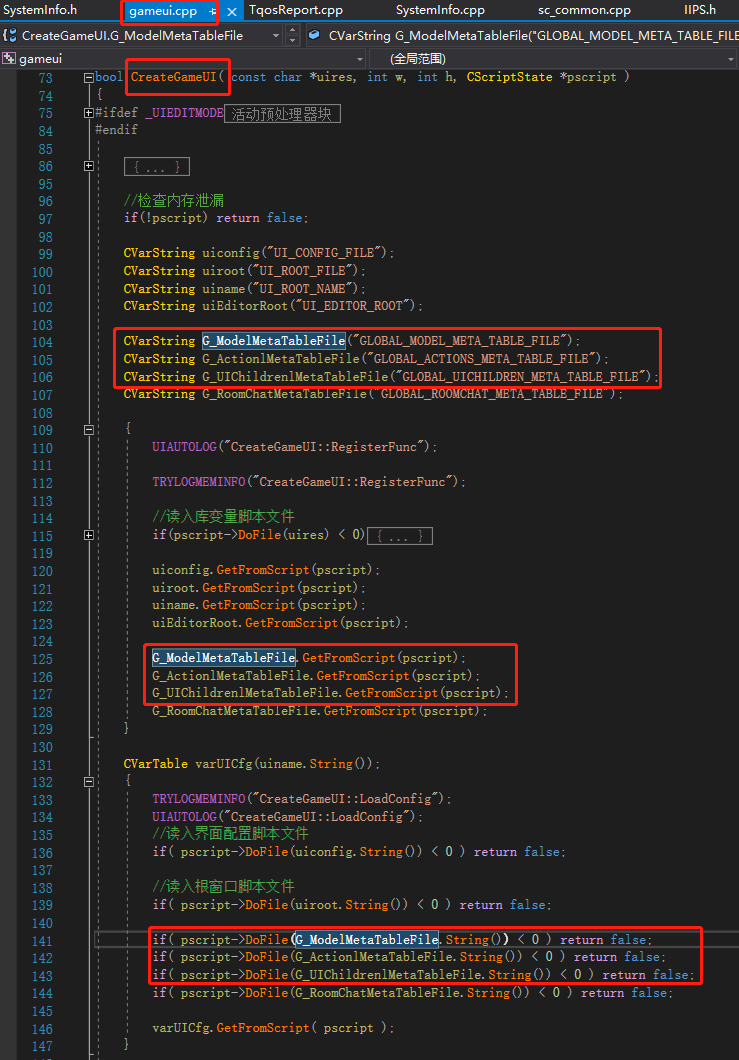The image size is (739, 1060).
Task: Click the //读入根窗口脚本文件 comment
Action: point(223,886)
